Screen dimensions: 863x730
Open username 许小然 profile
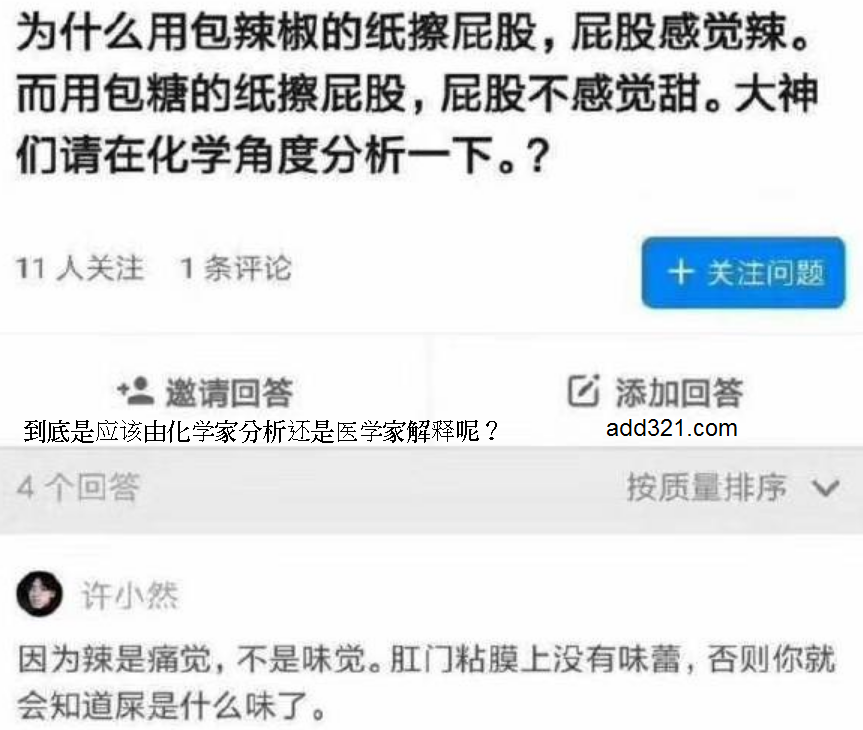pyautogui.click(x=130, y=595)
